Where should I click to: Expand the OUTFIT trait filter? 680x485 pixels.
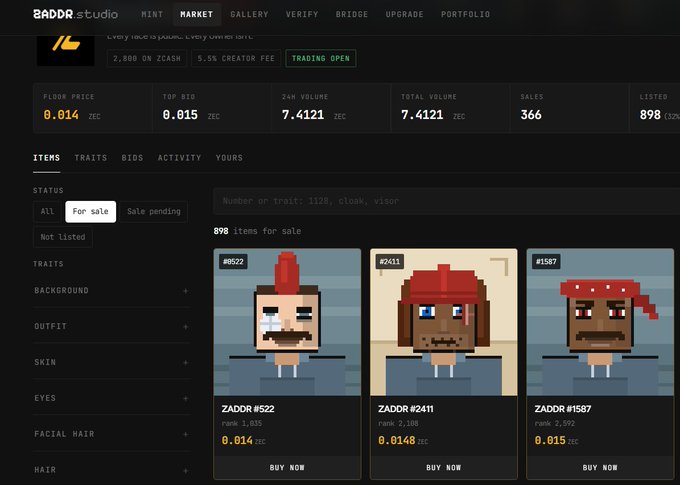111,326
